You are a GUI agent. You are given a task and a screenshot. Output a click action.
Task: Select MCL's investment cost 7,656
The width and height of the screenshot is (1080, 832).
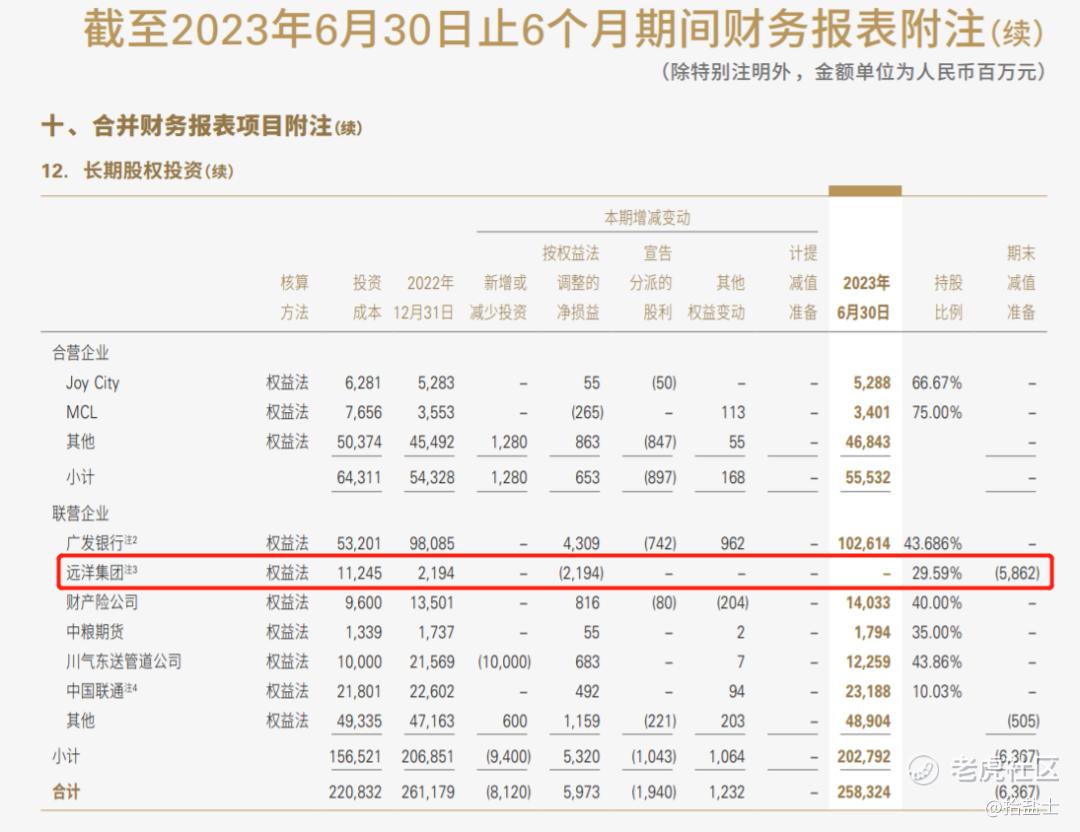coord(363,413)
